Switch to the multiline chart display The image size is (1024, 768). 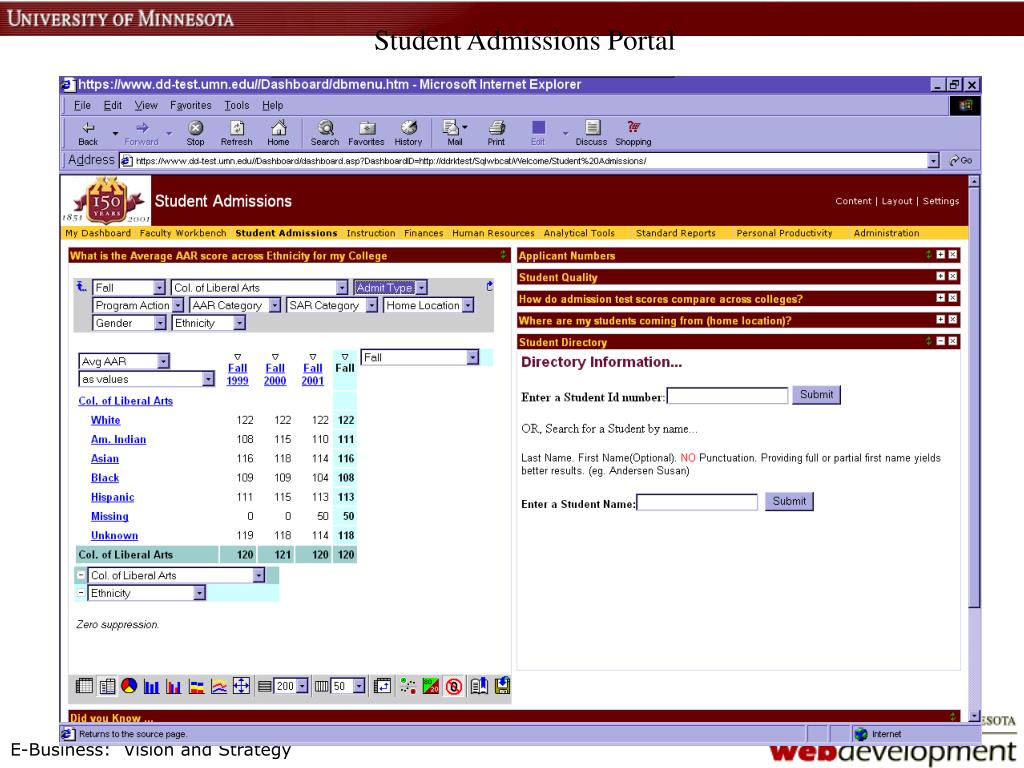point(219,686)
